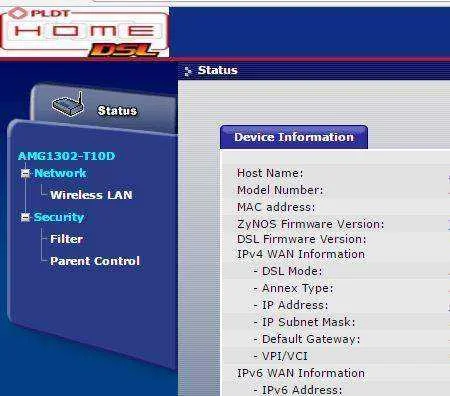Click the Status page heading
Screen dimensions: 450x396
pyautogui.click(x=218, y=70)
